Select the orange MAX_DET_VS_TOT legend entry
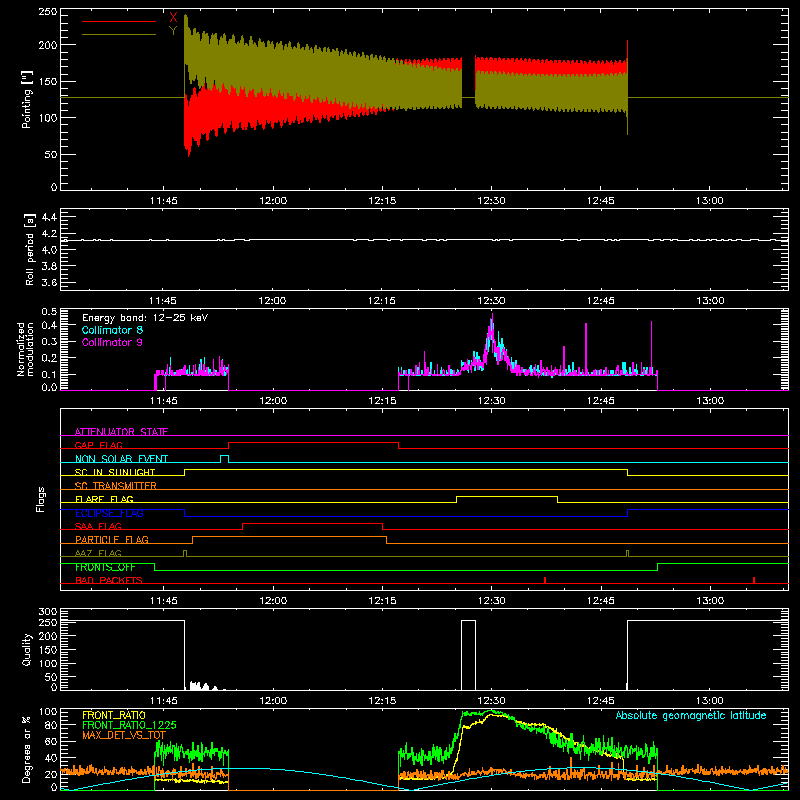Image resolution: width=800 pixels, height=800 pixels. tap(124, 735)
